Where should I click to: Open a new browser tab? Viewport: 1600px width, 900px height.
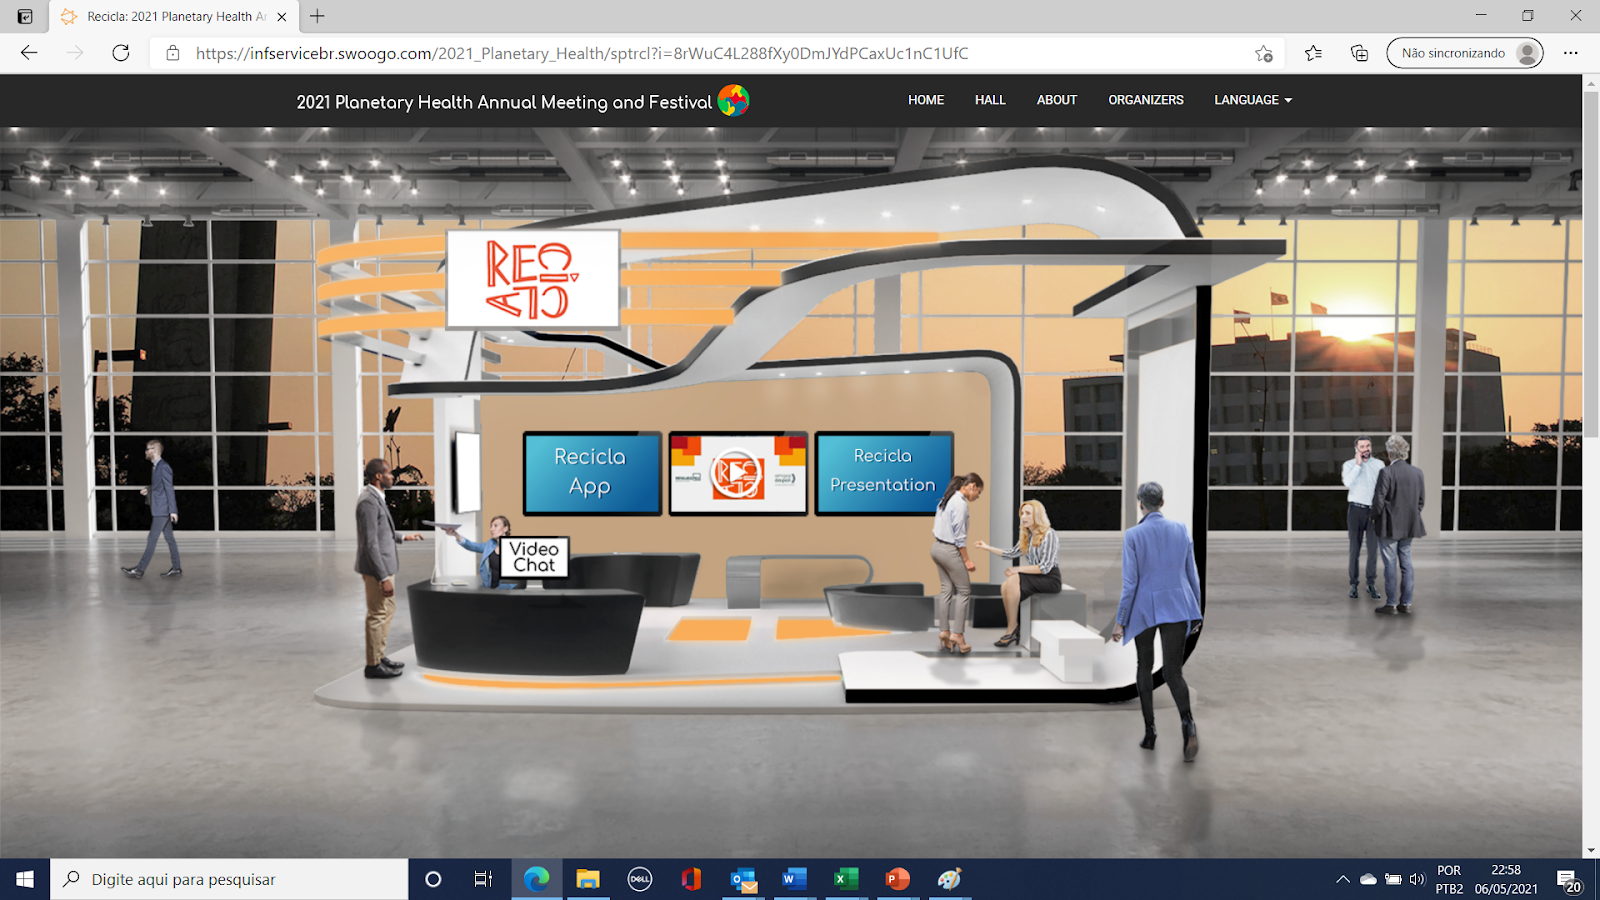(x=317, y=16)
